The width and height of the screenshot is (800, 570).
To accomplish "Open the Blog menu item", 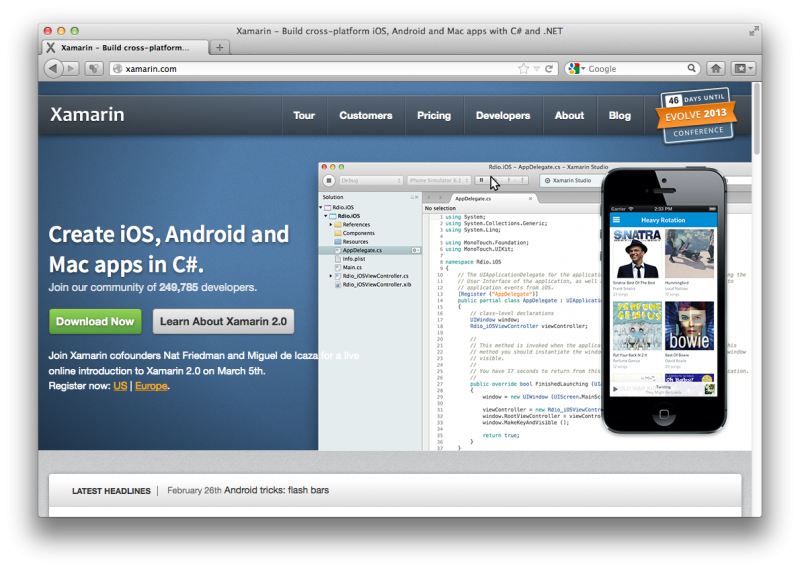I will click(x=619, y=116).
